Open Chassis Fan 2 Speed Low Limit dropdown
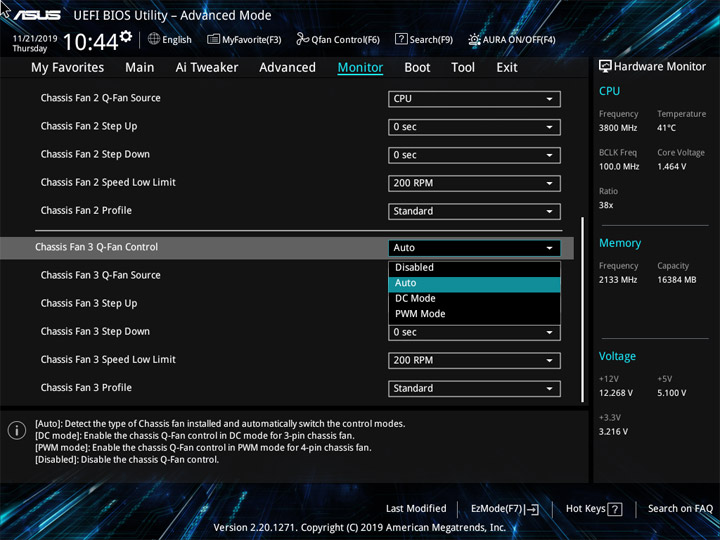The height and width of the screenshot is (540, 720). coord(474,183)
